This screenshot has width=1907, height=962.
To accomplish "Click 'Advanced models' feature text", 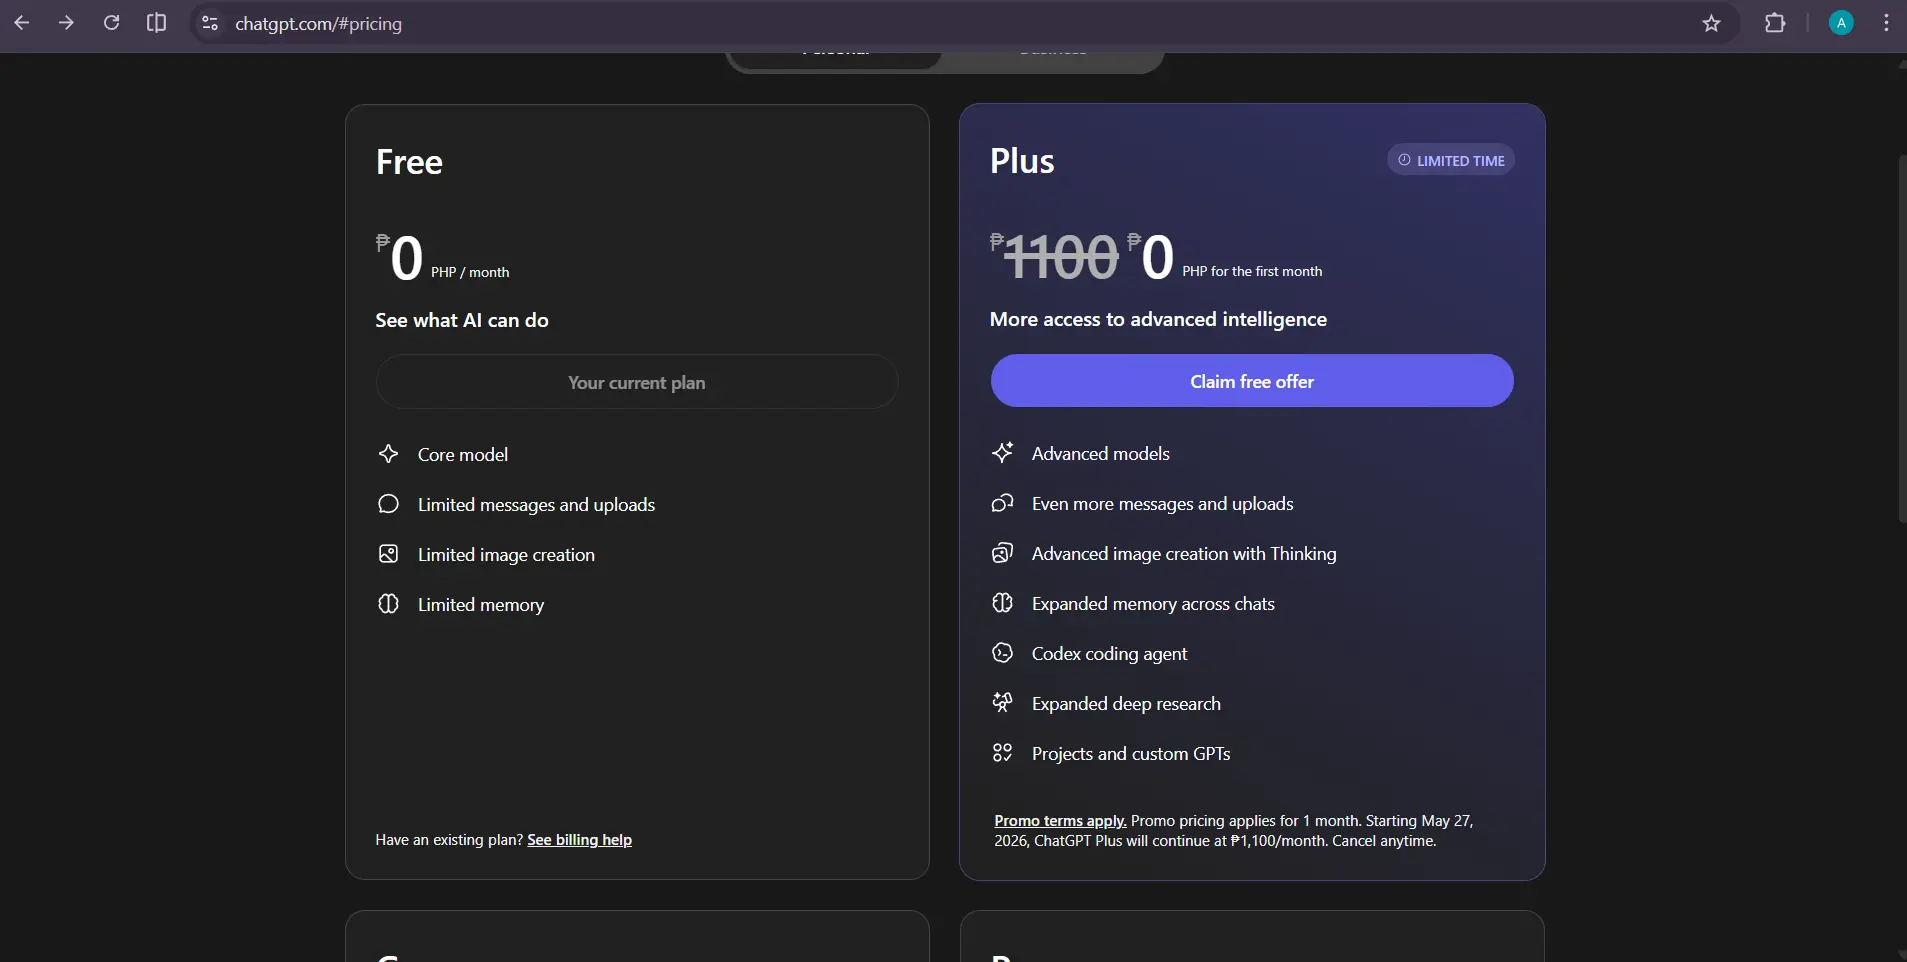I will pyautogui.click(x=1101, y=453).
